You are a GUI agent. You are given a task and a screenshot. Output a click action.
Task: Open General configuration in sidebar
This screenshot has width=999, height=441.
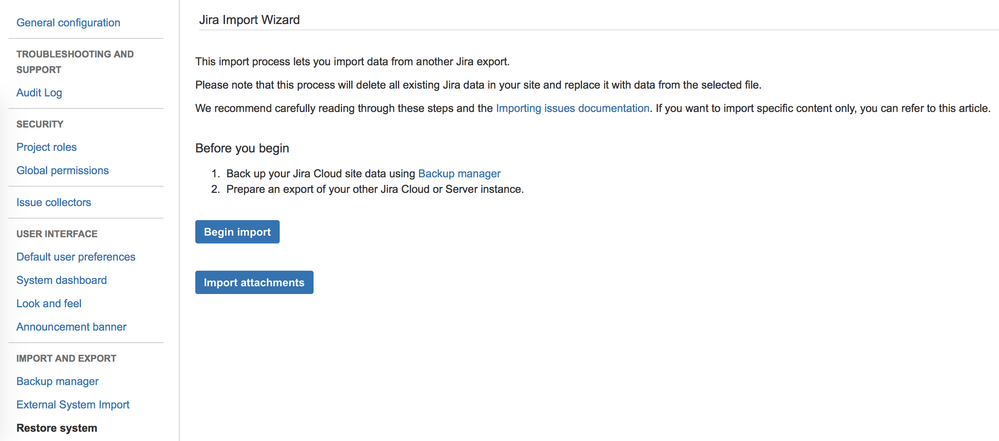coord(68,23)
